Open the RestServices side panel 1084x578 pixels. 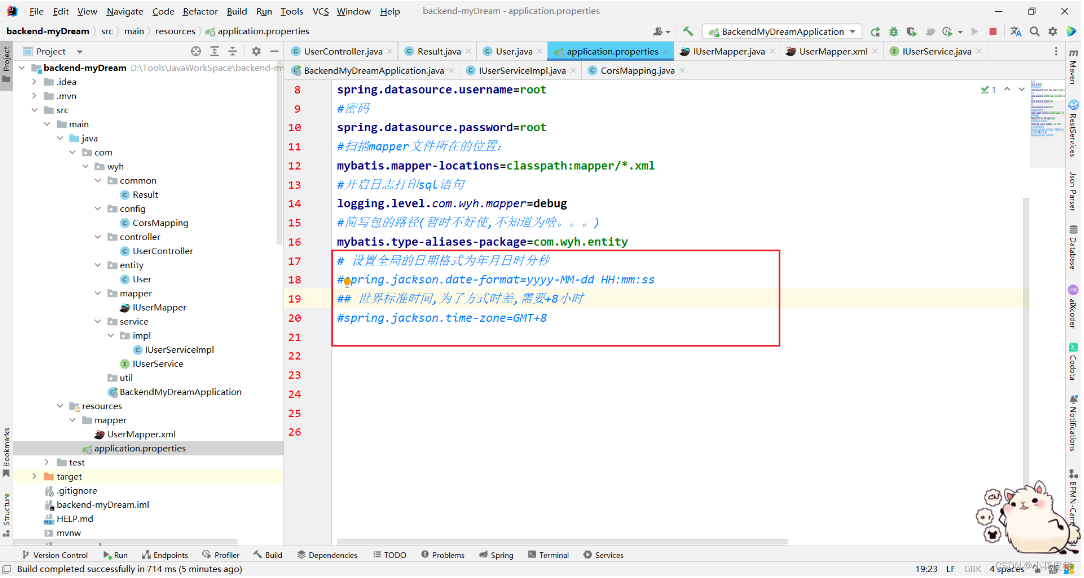pos(1073,128)
